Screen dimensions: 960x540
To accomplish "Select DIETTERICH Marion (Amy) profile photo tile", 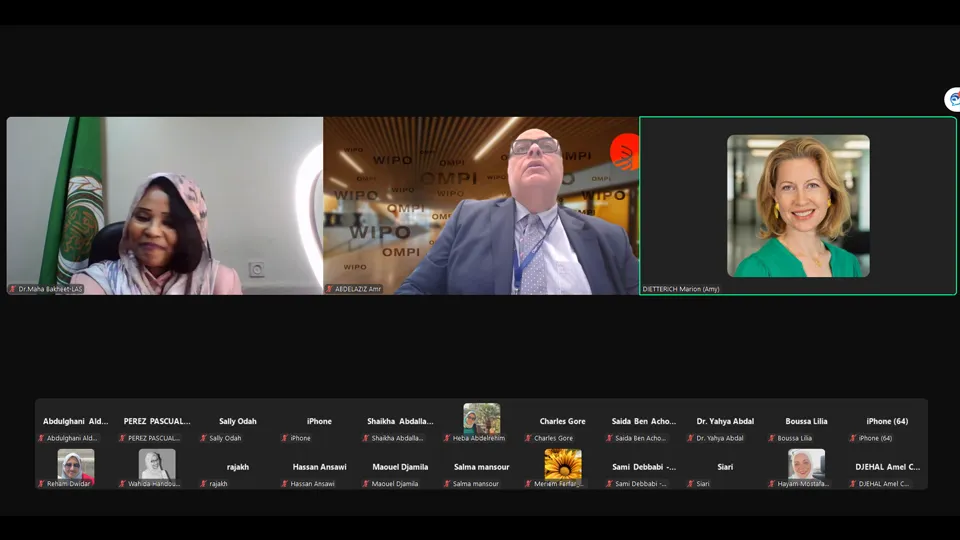I will pyautogui.click(x=798, y=206).
